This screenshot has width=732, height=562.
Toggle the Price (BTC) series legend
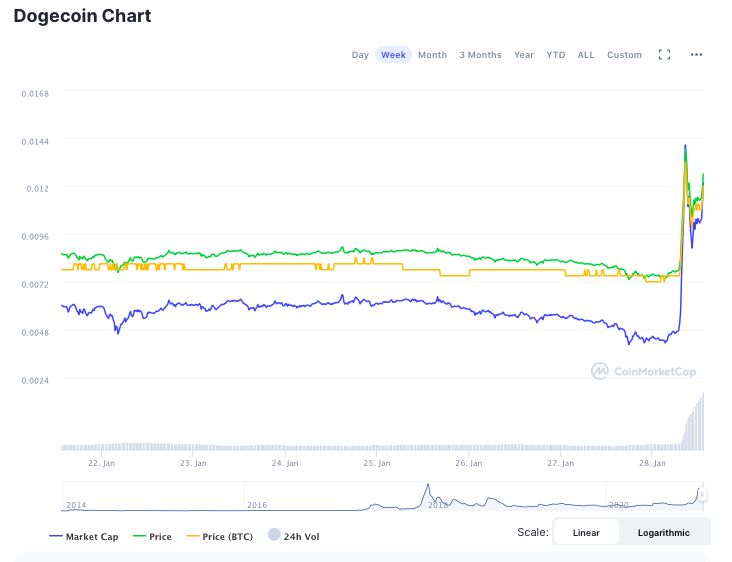pos(219,536)
